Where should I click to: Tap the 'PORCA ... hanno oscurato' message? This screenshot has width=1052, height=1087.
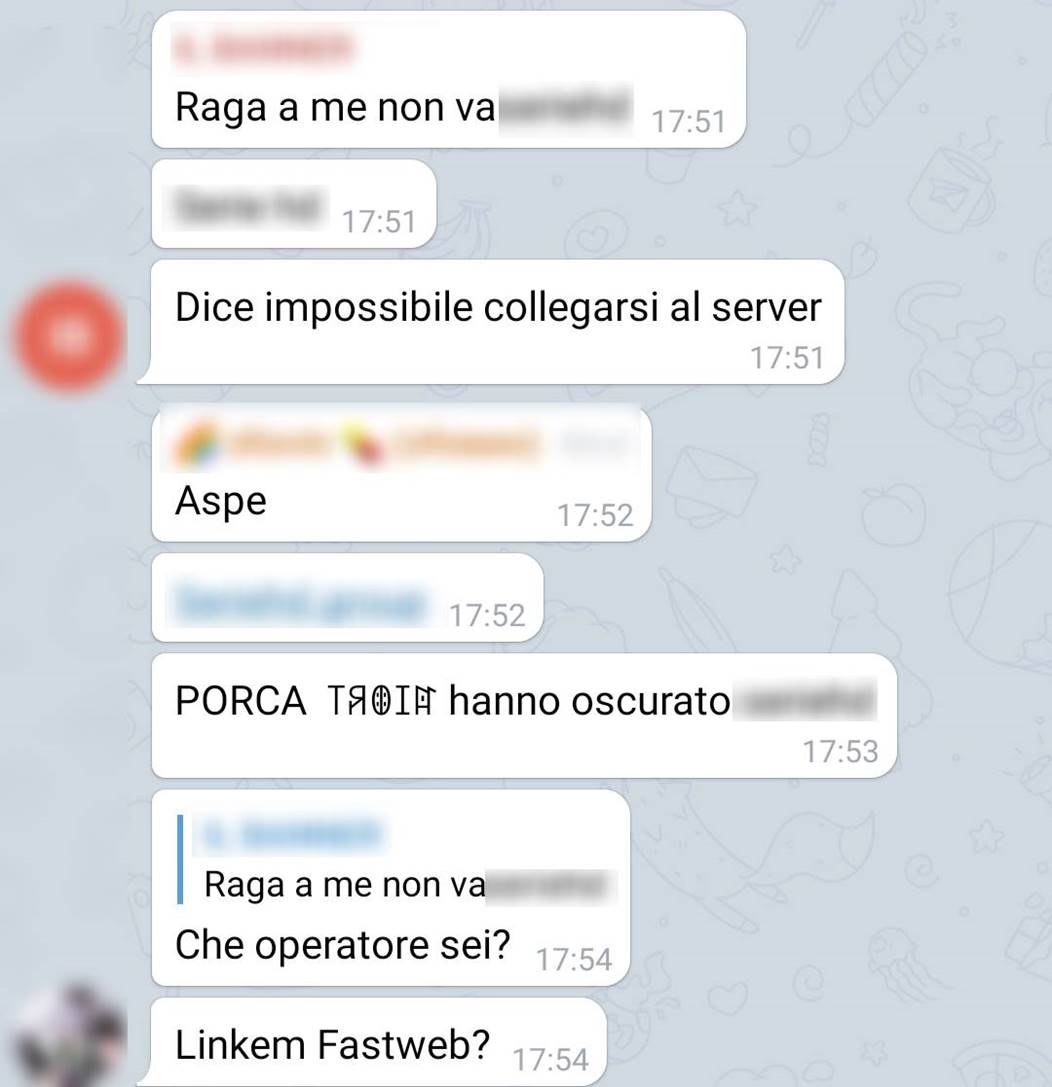524,715
